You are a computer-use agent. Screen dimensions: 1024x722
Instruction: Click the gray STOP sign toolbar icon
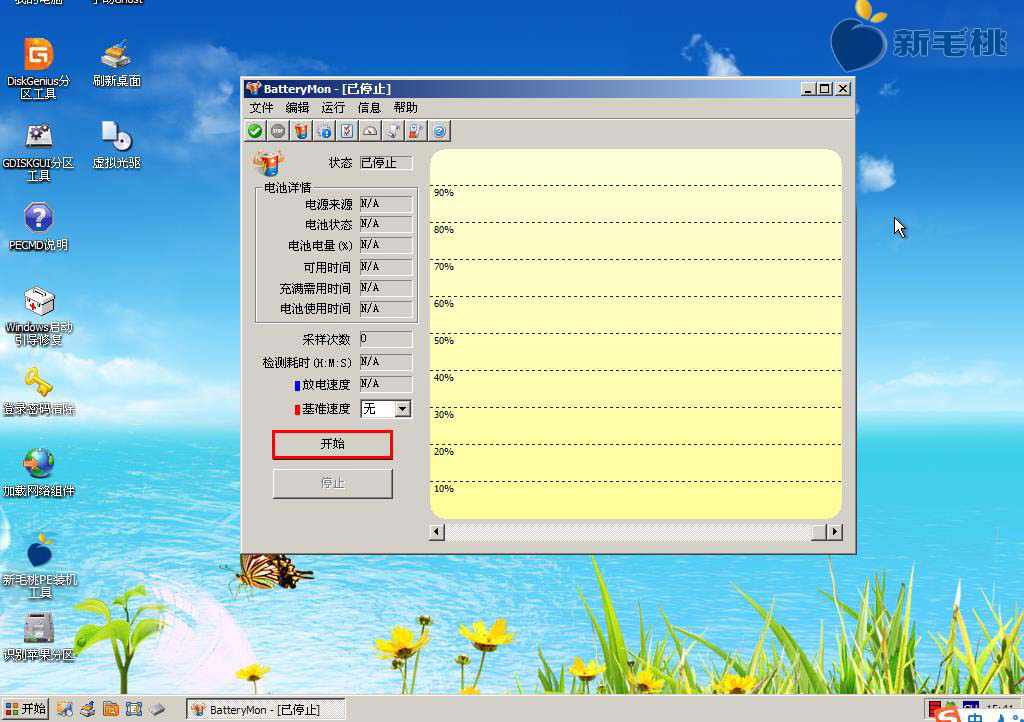pyautogui.click(x=278, y=131)
